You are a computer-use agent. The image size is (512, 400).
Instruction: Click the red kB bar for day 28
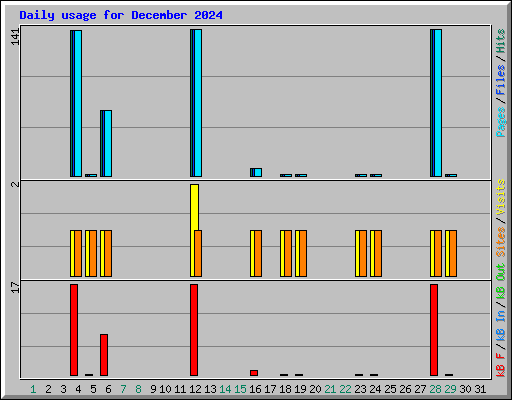tap(434, 330)
